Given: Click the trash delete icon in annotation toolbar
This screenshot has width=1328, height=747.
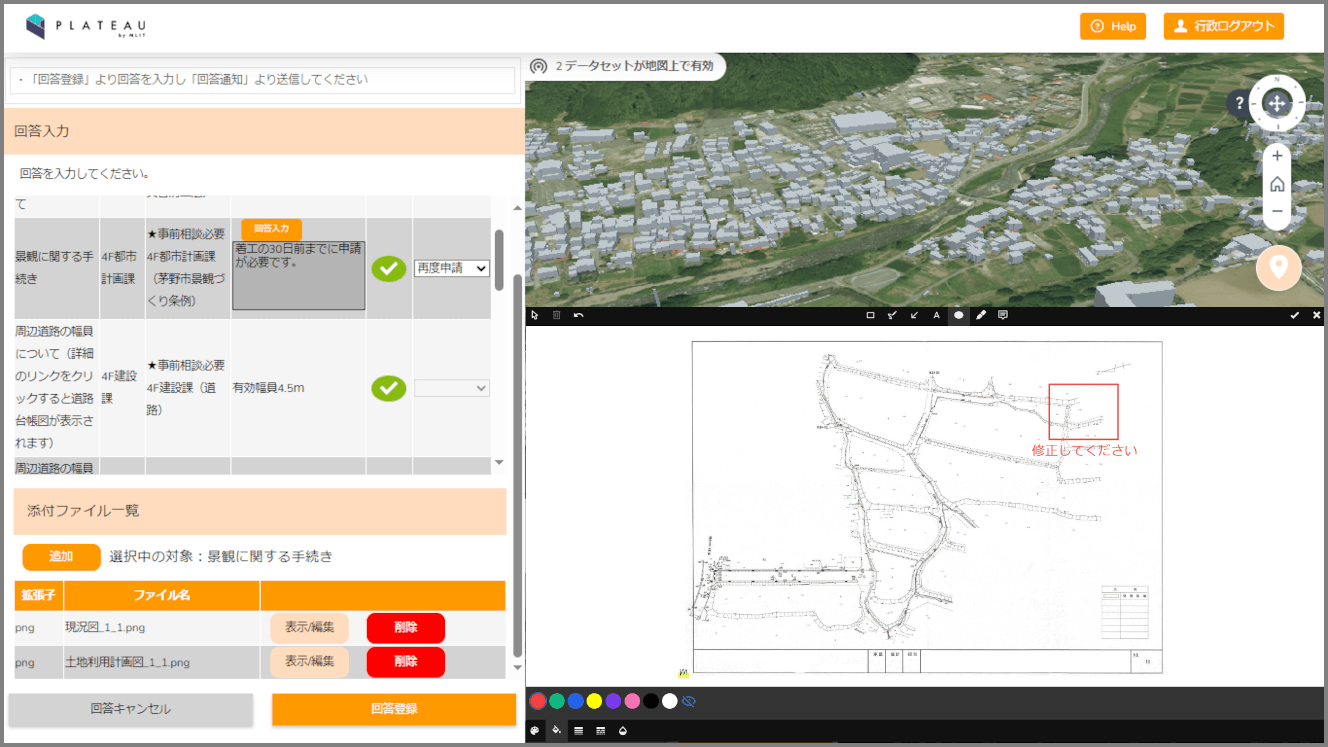Looking at the screenshot, I should tap(556, 315).
